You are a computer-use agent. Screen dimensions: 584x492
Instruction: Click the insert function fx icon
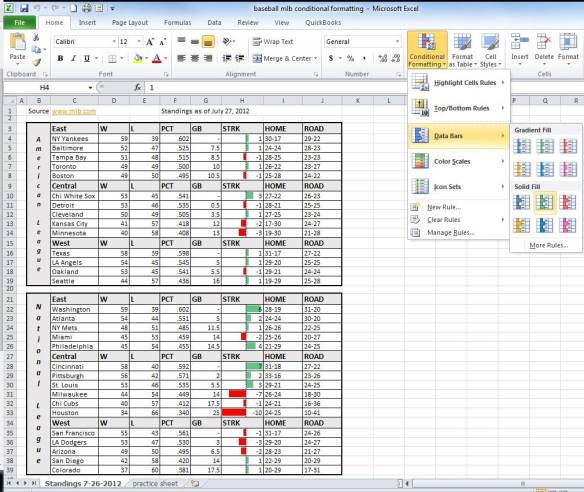tap(137, 88)
